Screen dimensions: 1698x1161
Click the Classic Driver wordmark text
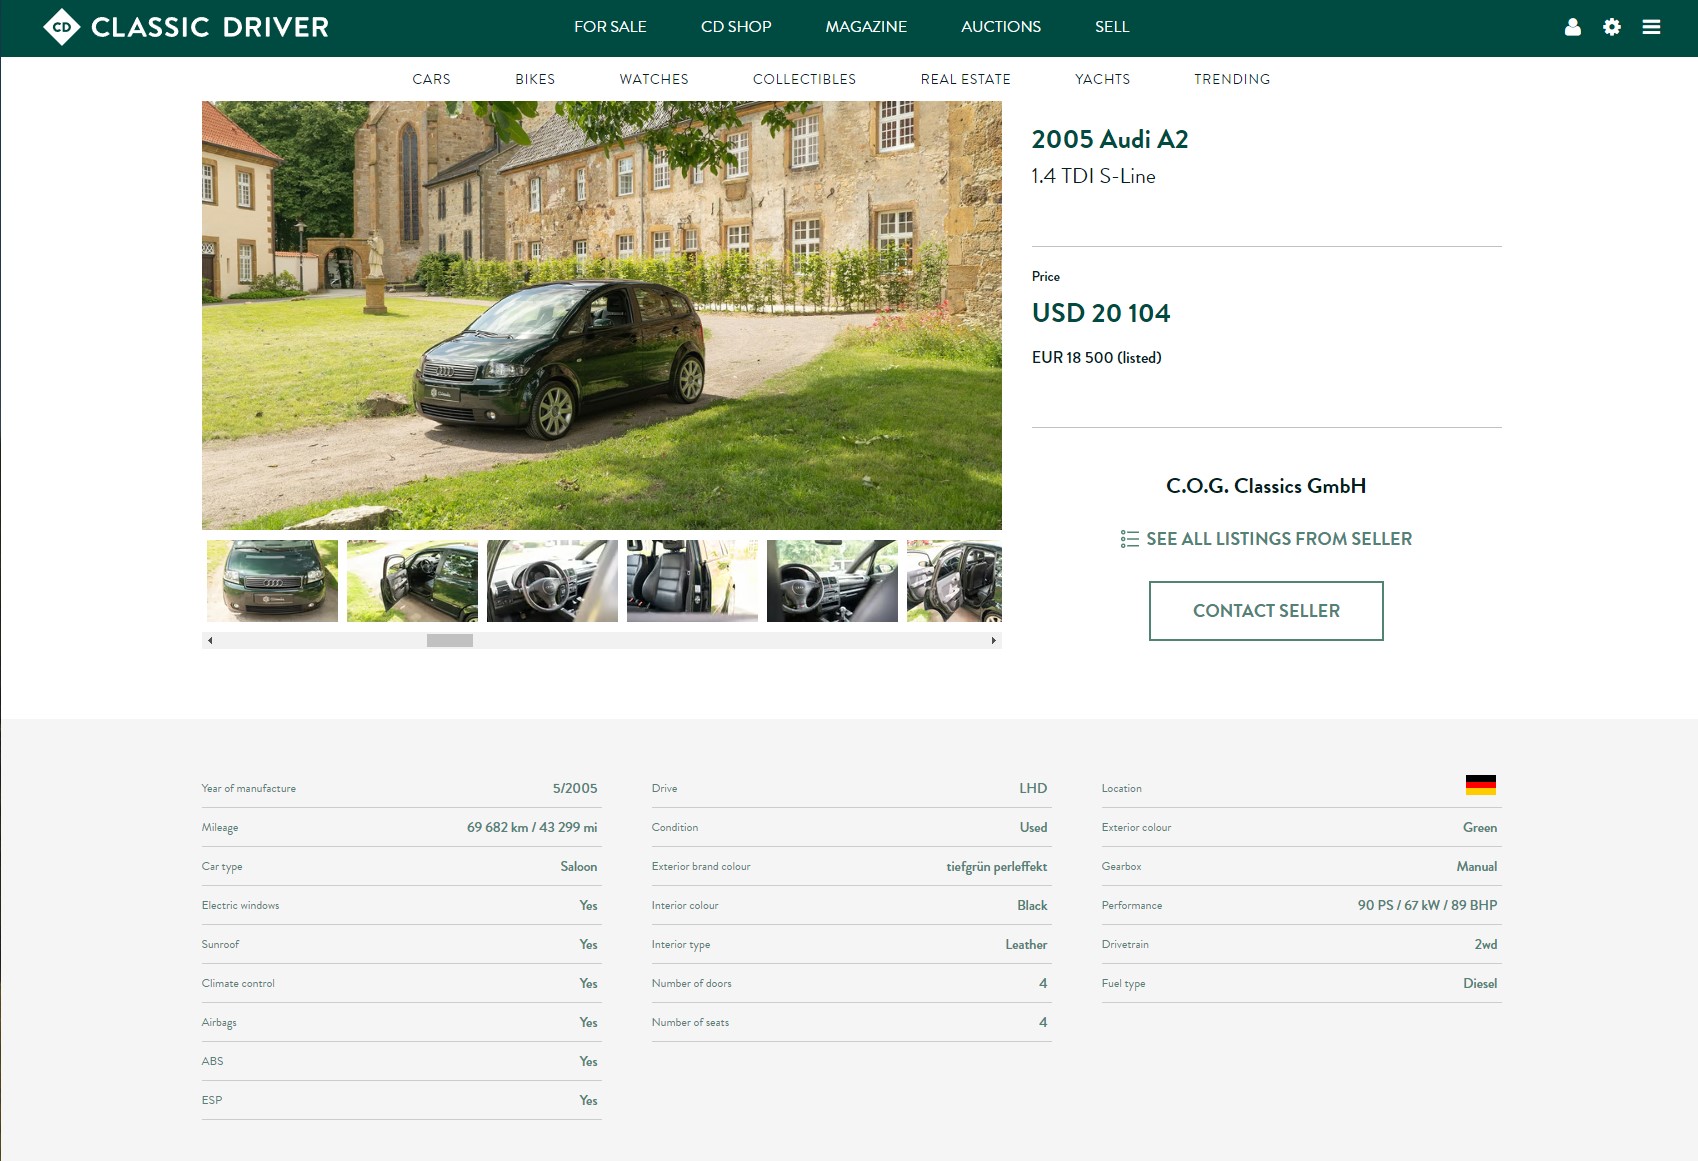coord(210,27)
